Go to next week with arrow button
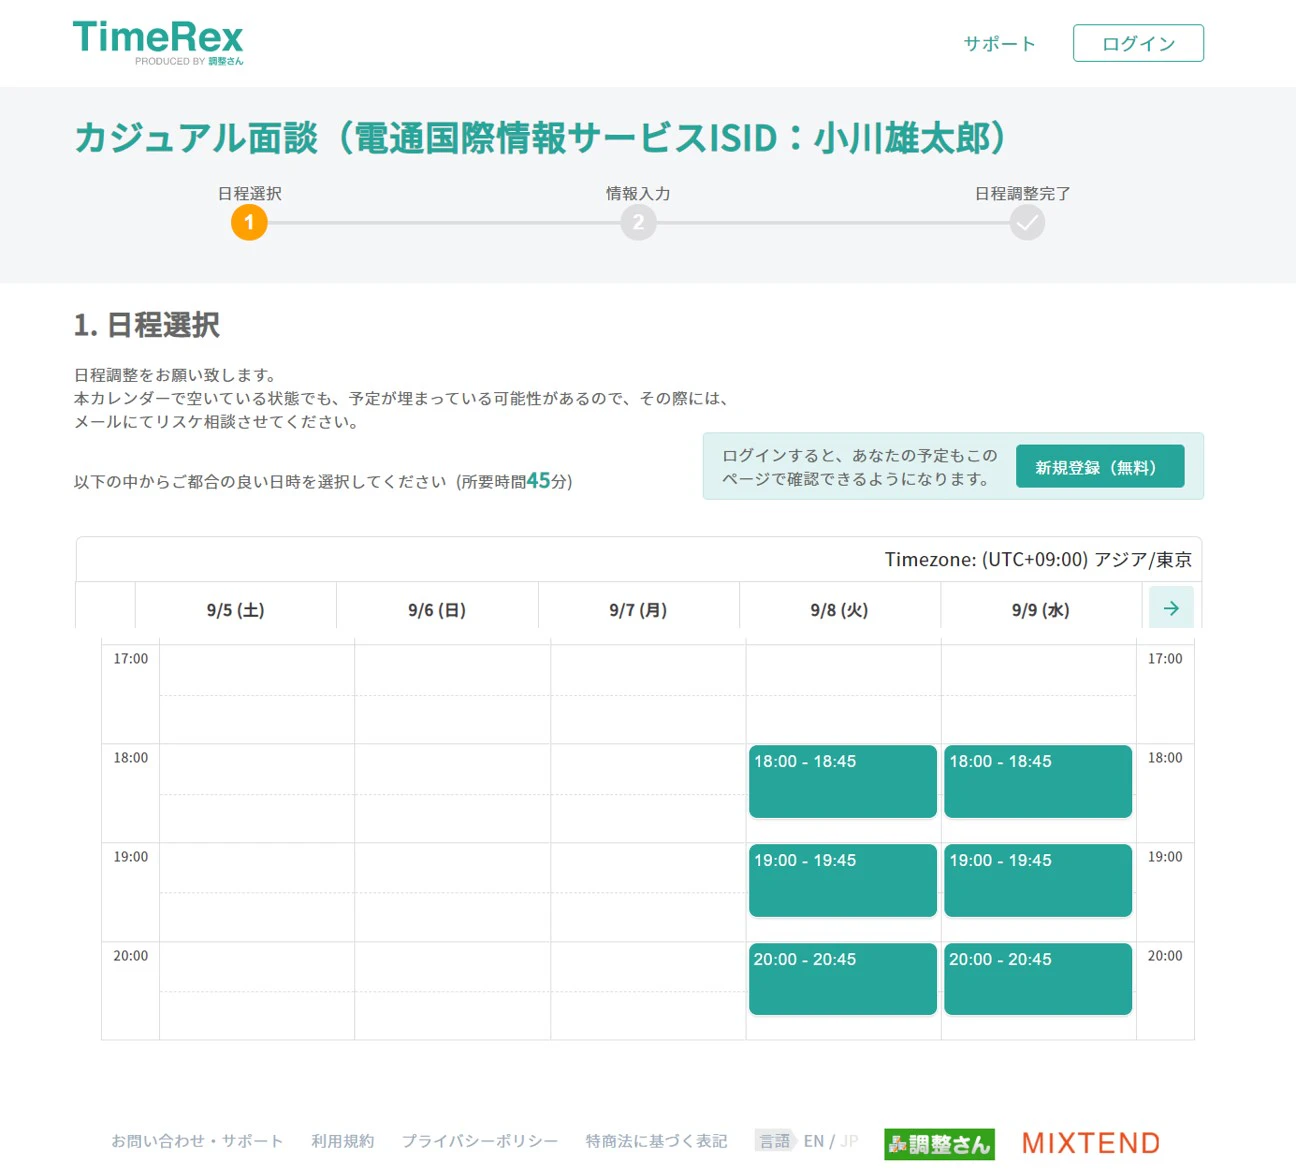 1171,608
